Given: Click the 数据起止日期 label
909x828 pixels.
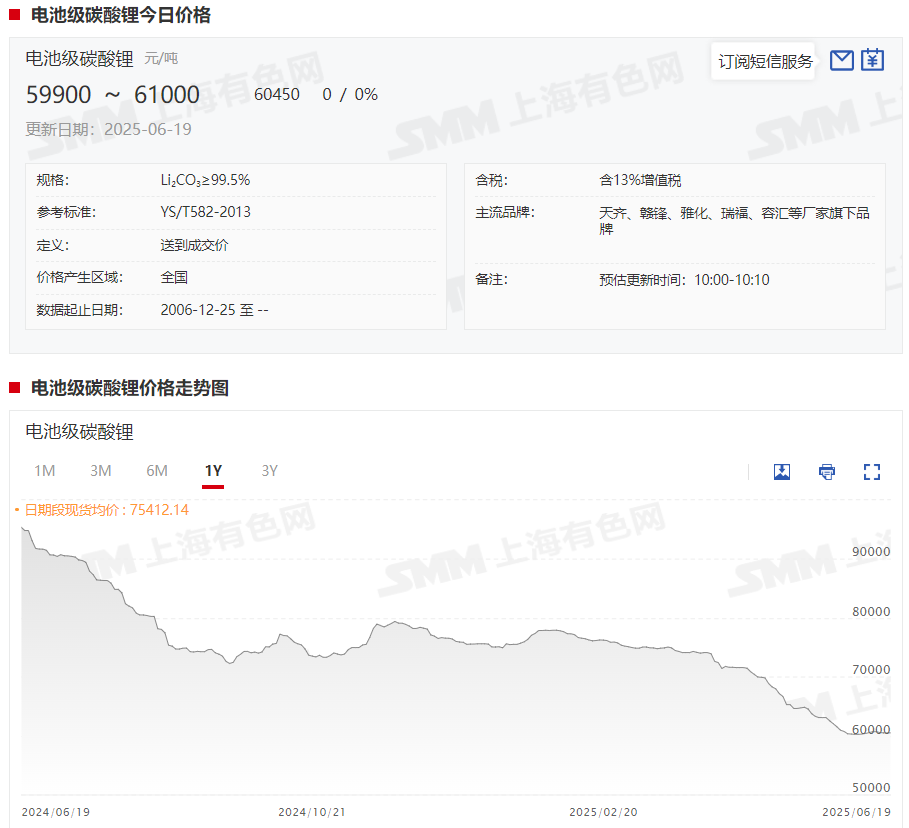Looking at the screenshot, I should 79,310.
